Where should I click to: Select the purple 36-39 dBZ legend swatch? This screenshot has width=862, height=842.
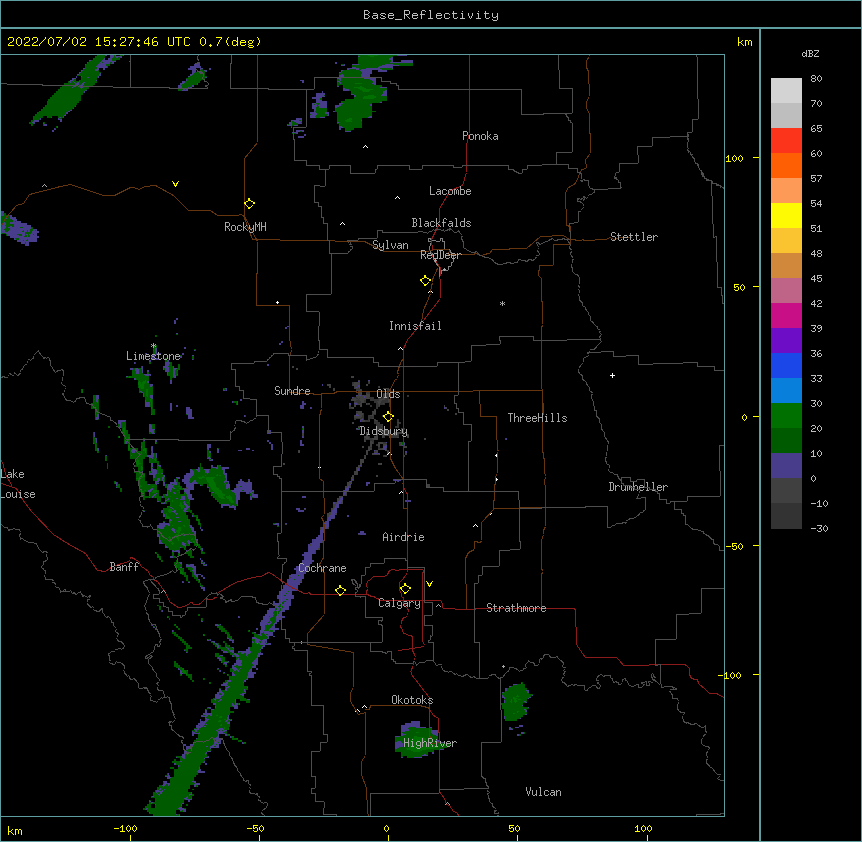(x=786, y=340)
